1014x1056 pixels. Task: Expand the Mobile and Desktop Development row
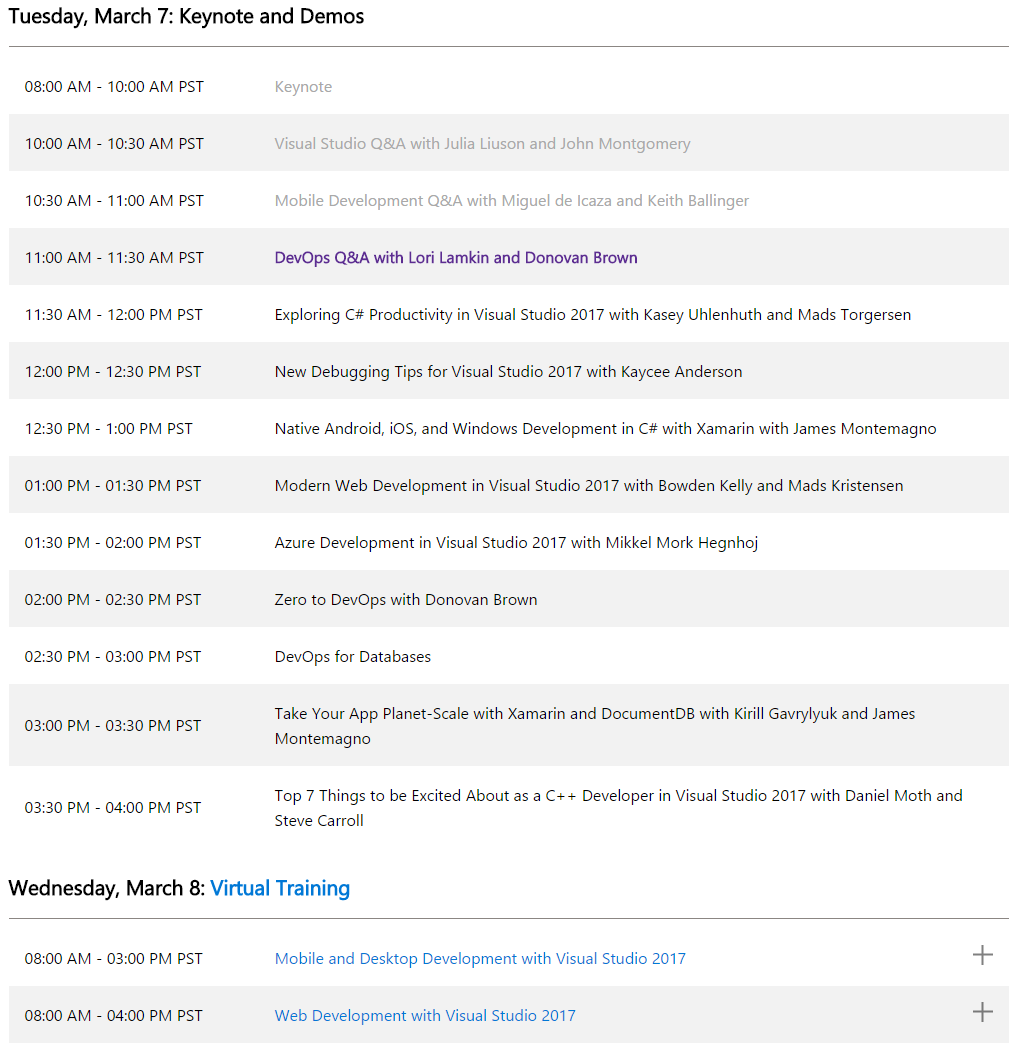(982, 955)
